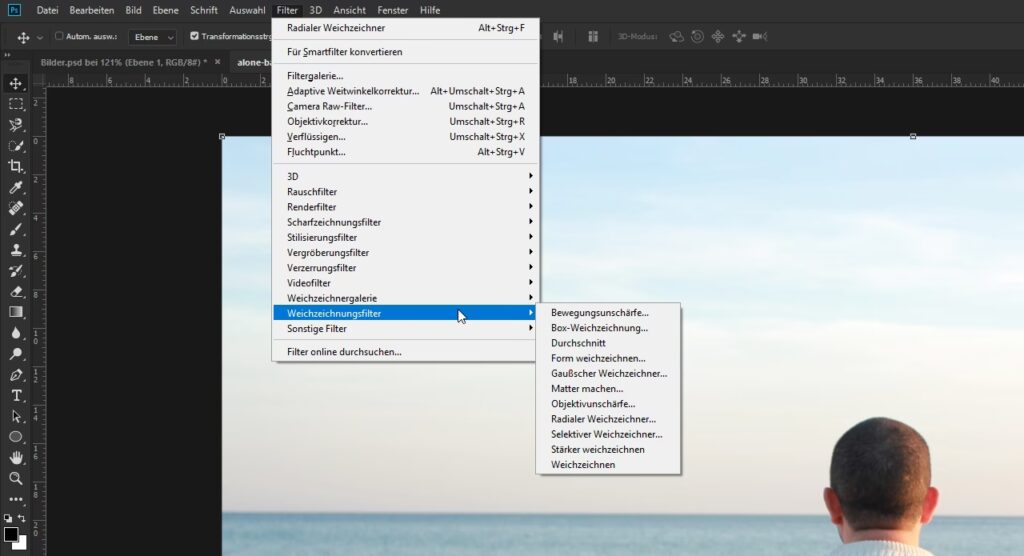The height and width of the screenshot is (556, 1024).
Task: Close the Bilder.psd document tab
Action: click(x=217, y=62)
